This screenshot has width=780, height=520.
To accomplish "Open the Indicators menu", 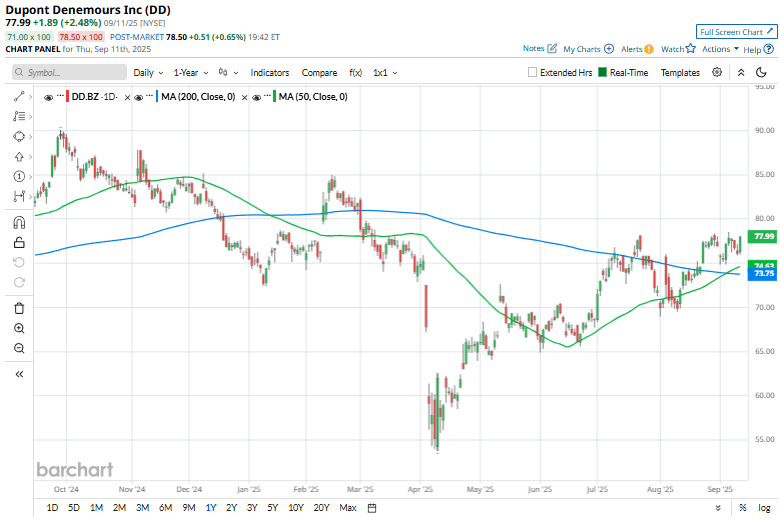I will (x=270, y=73).
